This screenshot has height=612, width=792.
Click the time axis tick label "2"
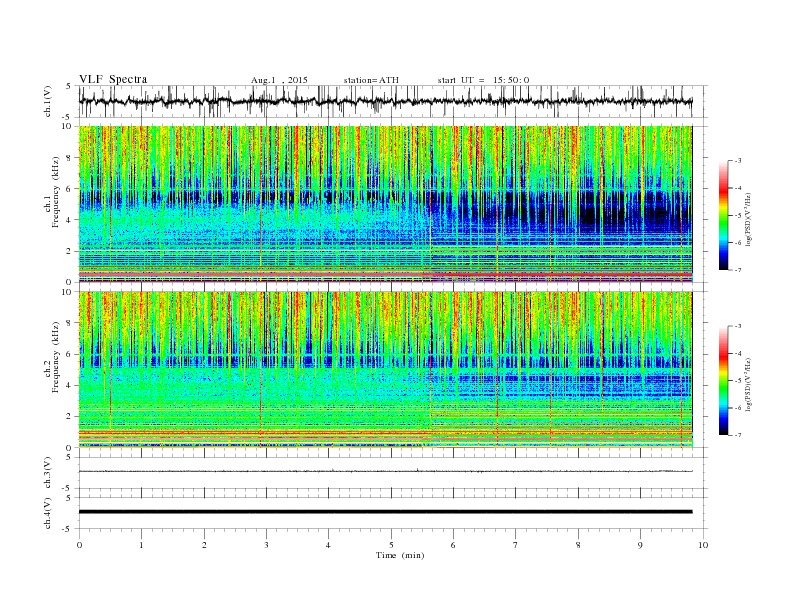pos(204,545)
